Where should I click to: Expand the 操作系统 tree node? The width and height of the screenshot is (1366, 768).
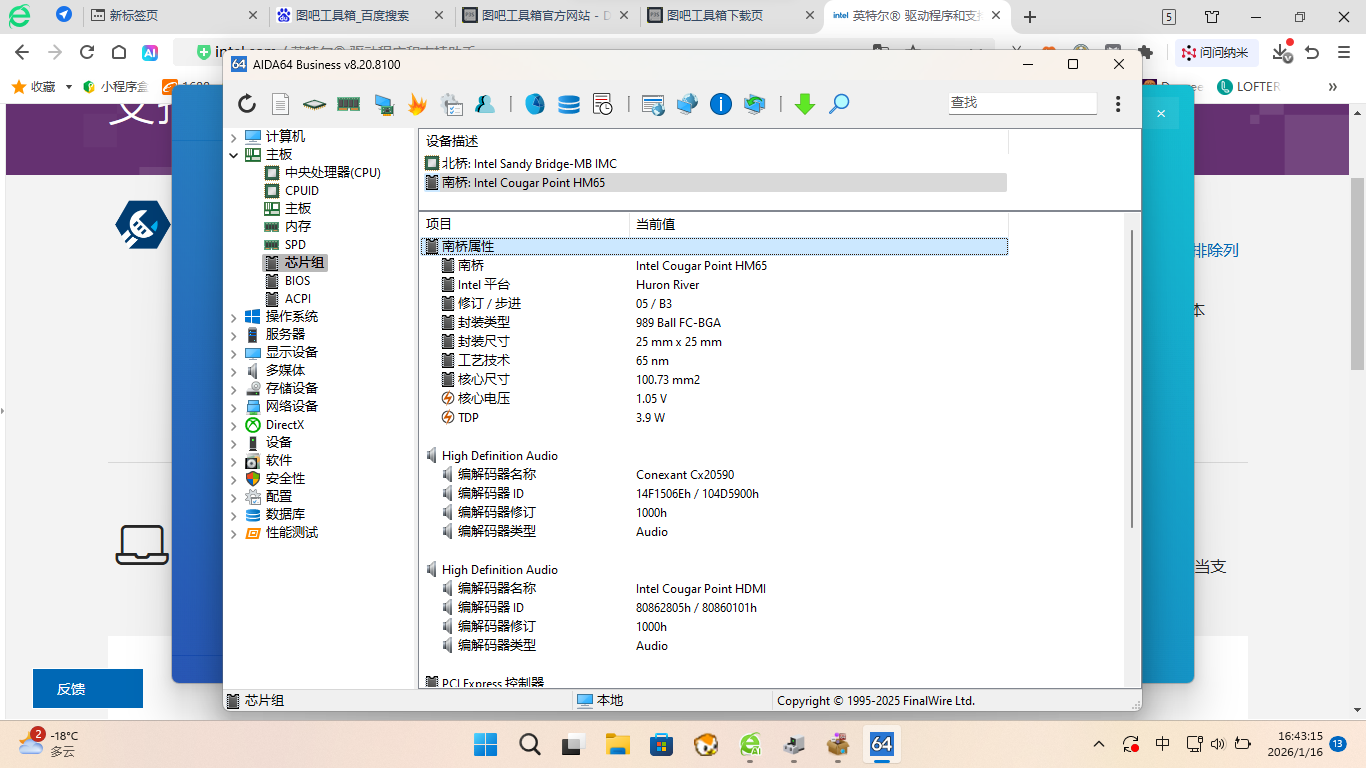234,317
